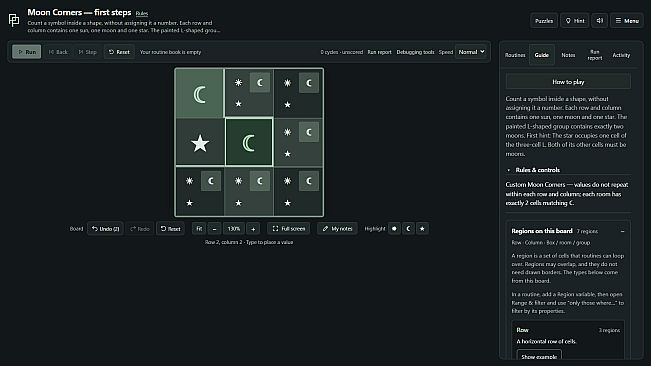Click the sun candidate in row 1, column 3

287,83
